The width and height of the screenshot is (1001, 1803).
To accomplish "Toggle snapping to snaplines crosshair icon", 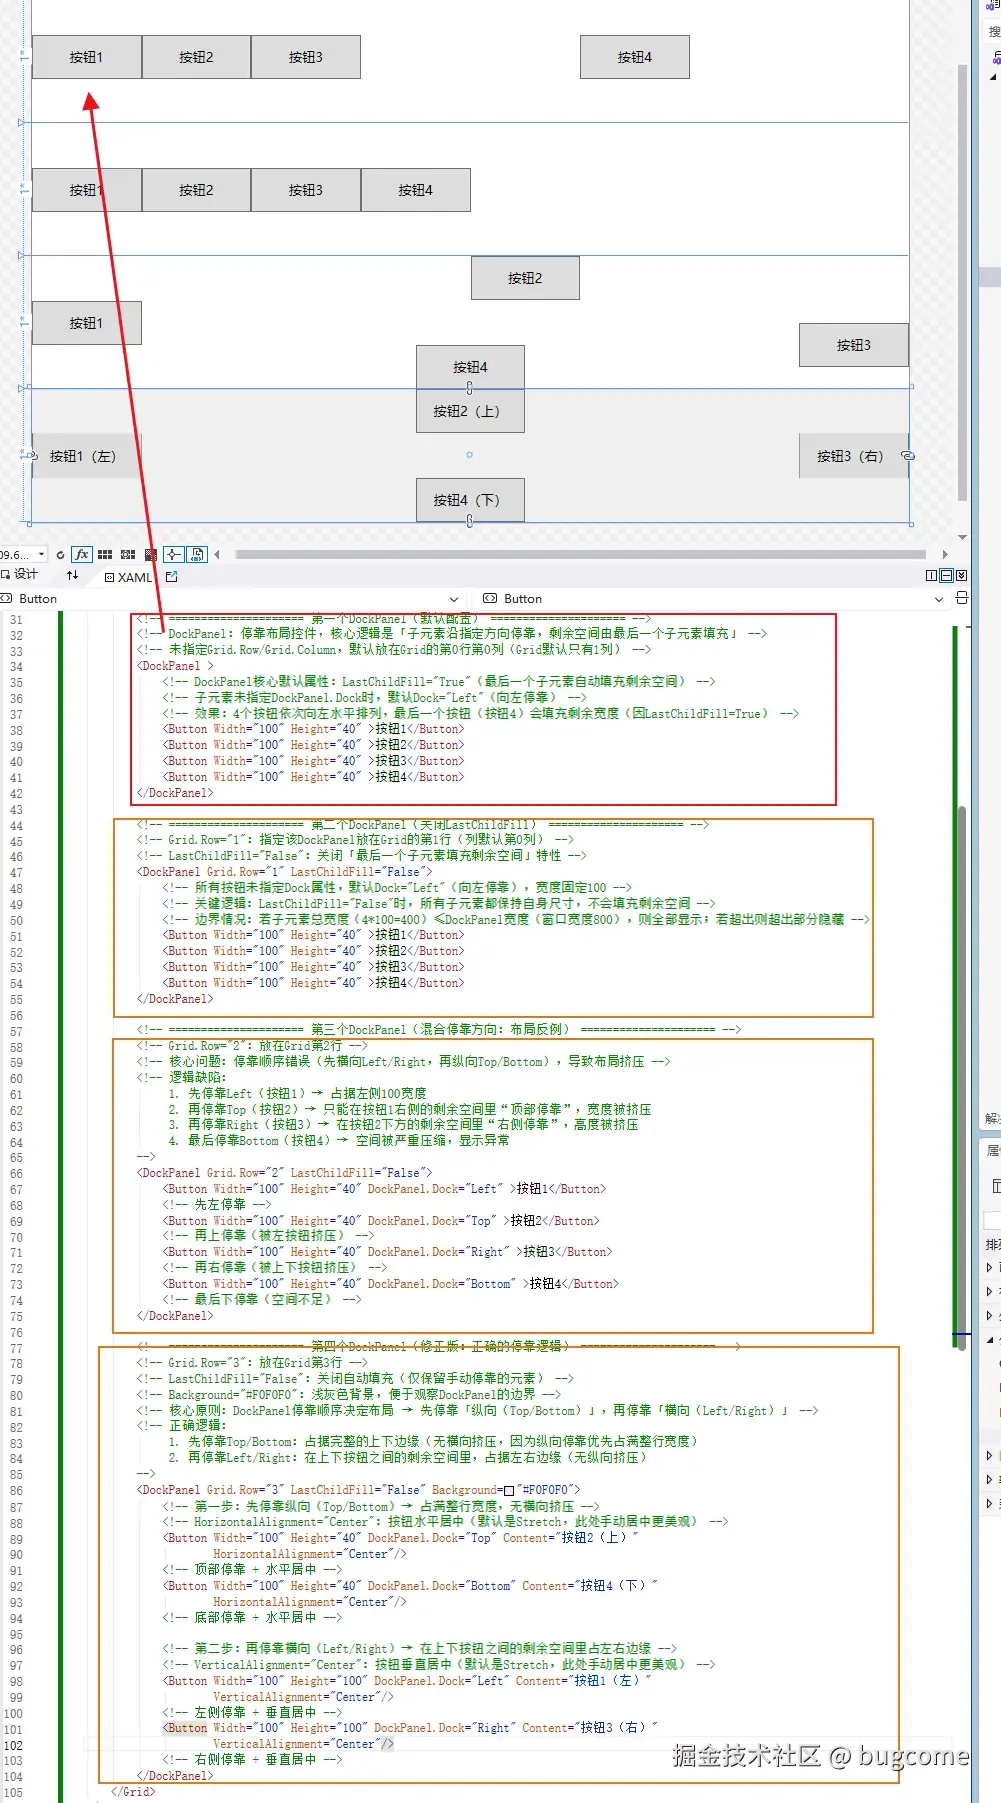I will click(x=174, y=554).
